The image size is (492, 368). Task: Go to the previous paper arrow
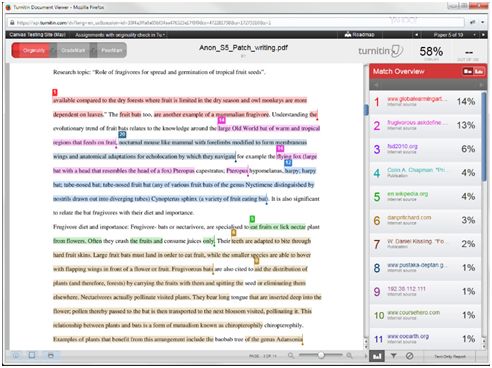[x=416, y=35]
